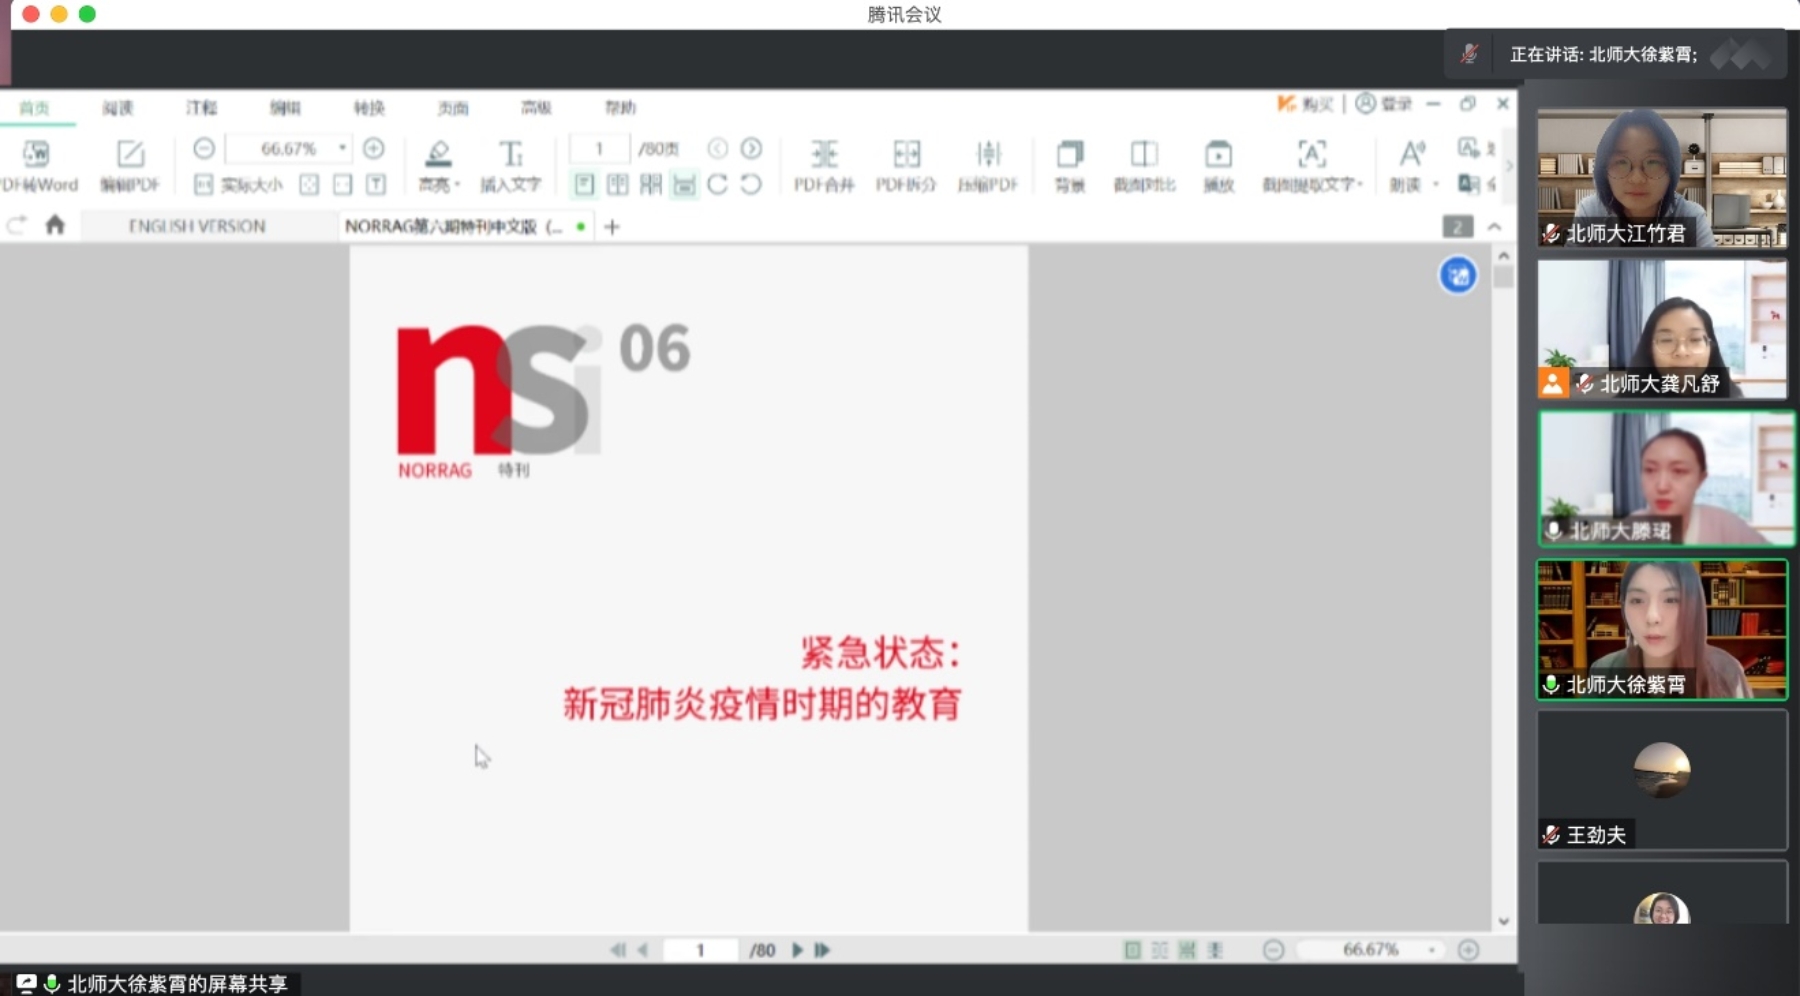Open the 阅读 ribbon tab

click(118, 108)
